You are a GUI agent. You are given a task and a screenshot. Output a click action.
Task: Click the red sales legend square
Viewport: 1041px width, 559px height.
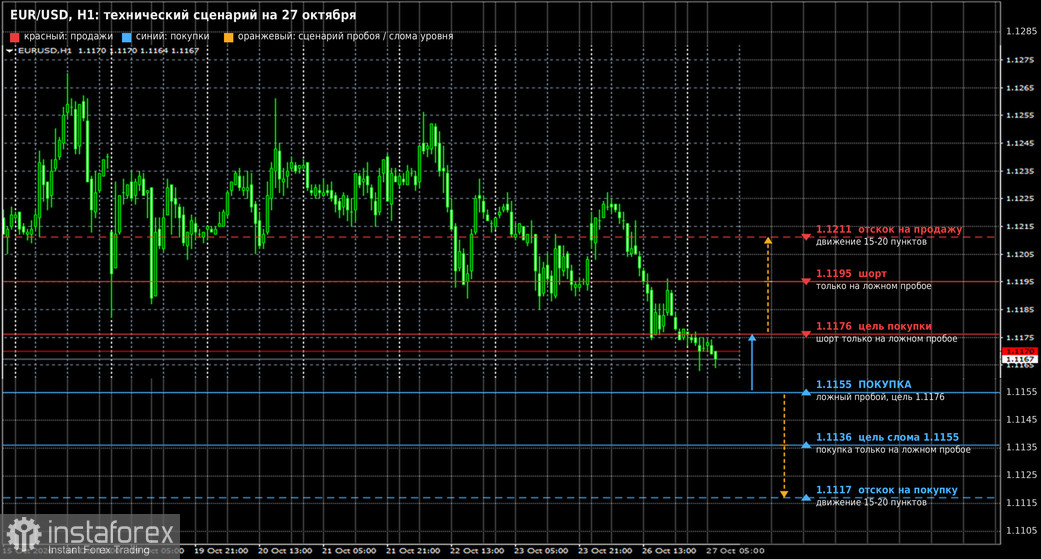coord(15,37)
